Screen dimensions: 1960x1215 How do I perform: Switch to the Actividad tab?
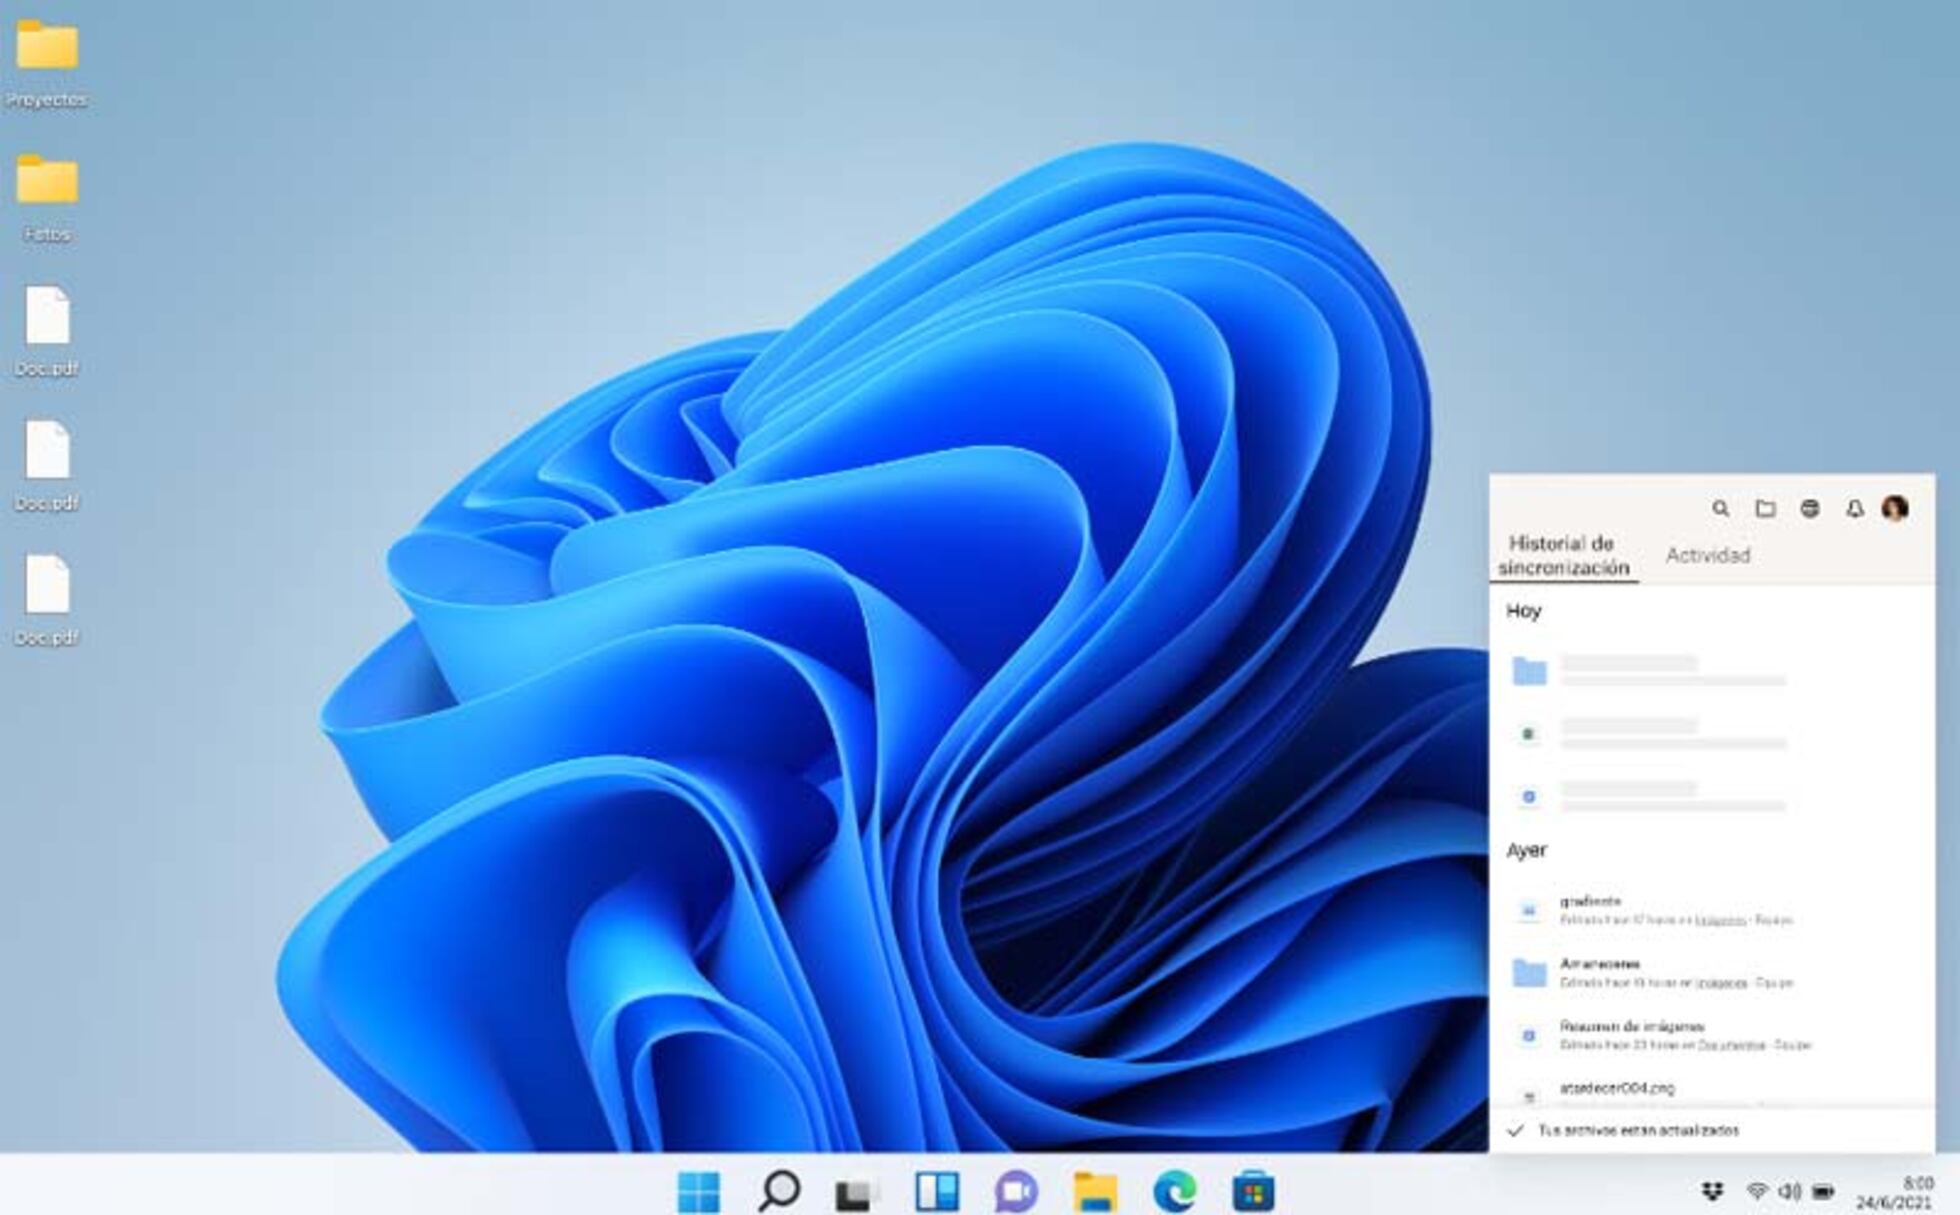click(x=1707, y=556)
